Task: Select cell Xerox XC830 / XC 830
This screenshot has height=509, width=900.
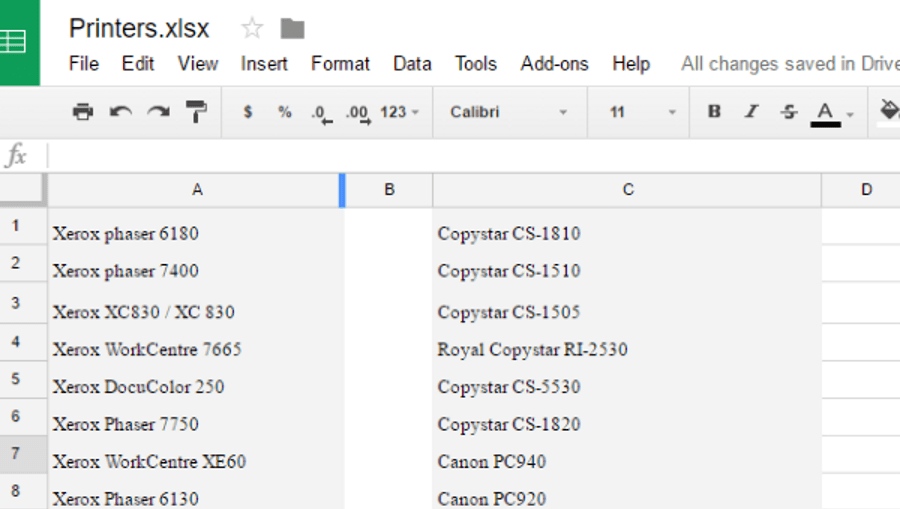Action: 196,302
